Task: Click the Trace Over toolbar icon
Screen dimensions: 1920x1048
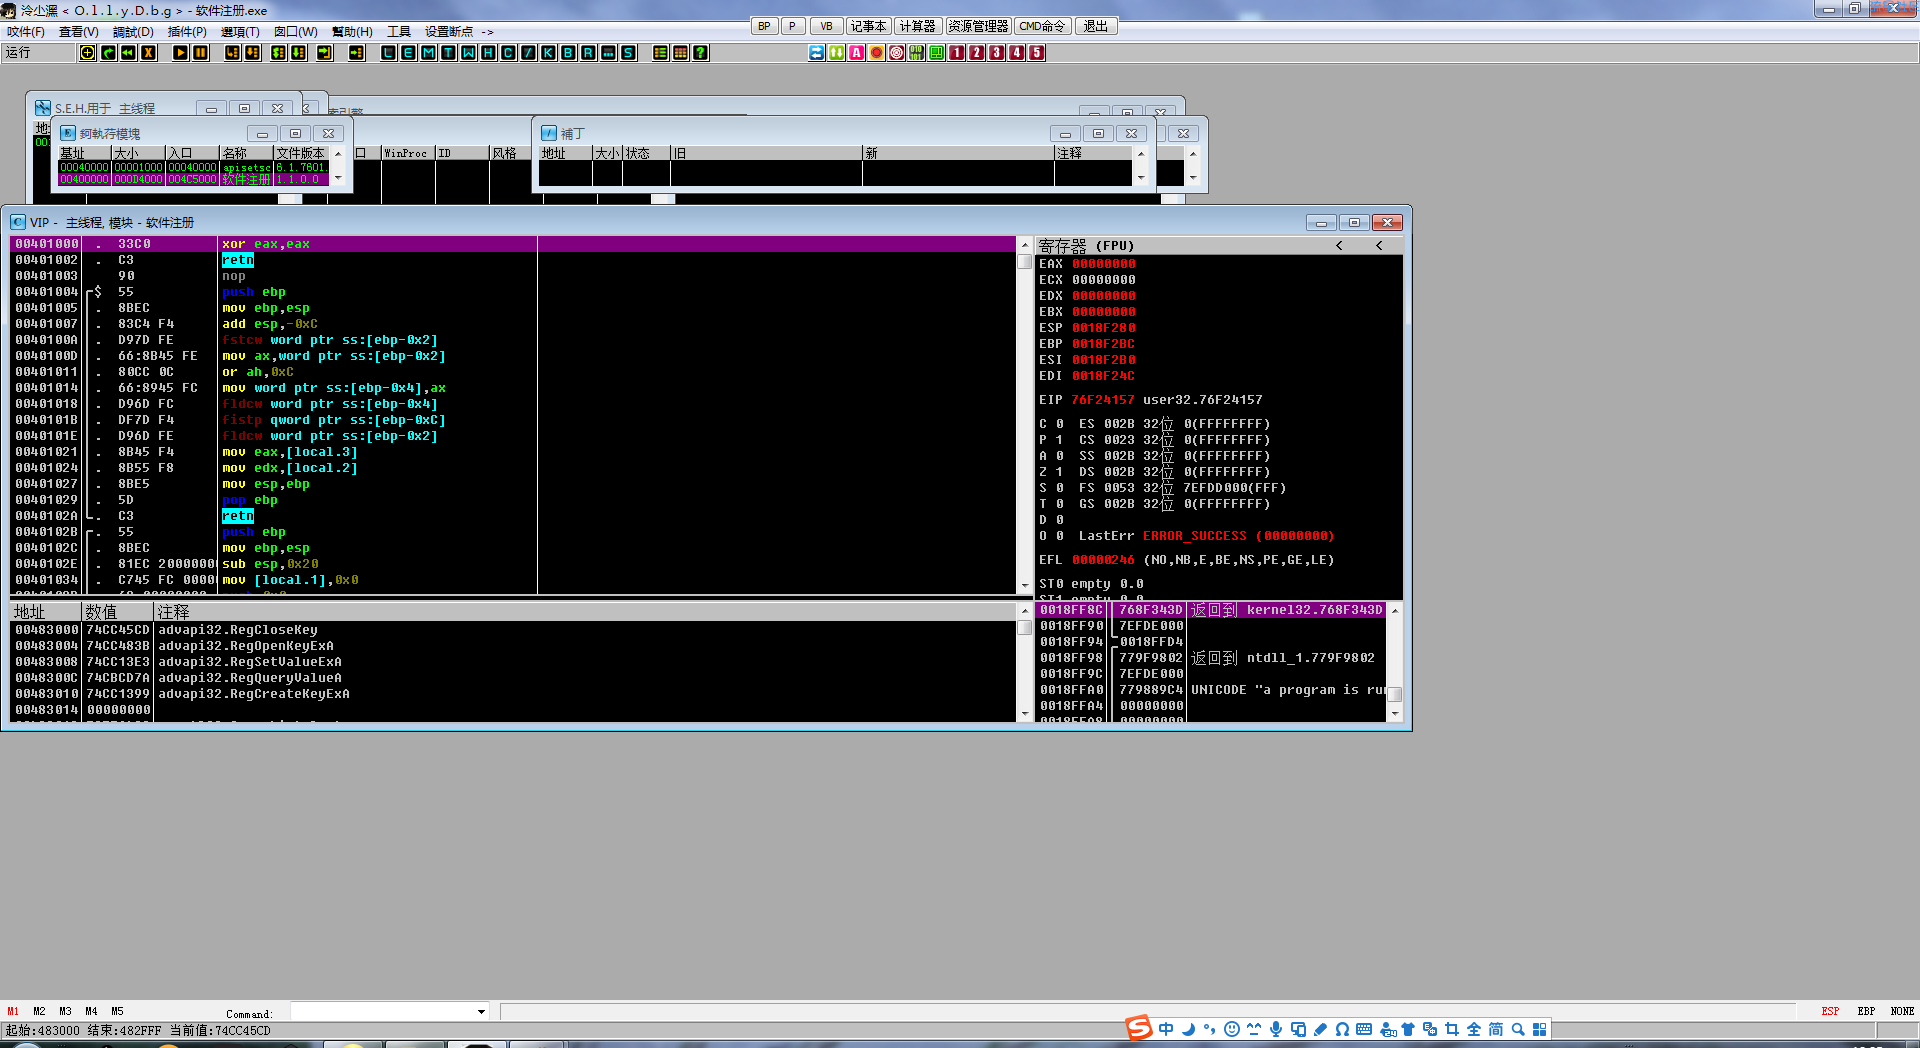Action: tap(298, 53)
